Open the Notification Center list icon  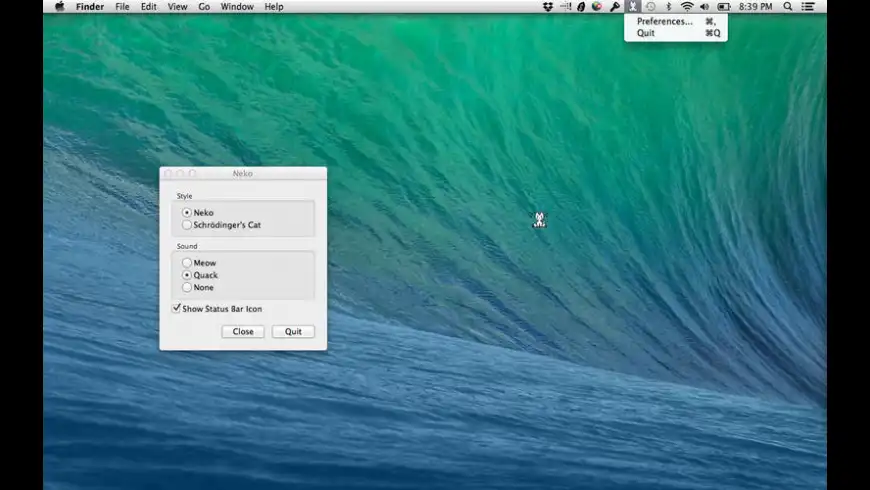point(808,6)
